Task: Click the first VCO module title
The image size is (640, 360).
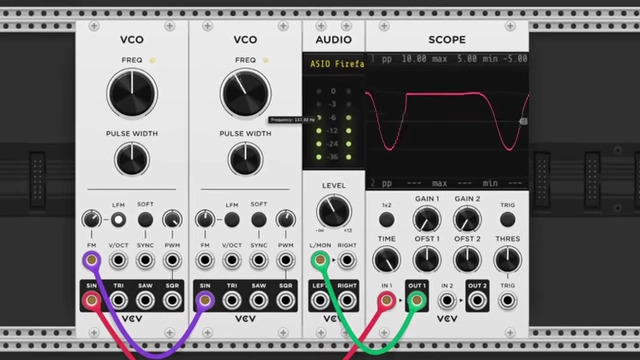Action: [132, 40]
